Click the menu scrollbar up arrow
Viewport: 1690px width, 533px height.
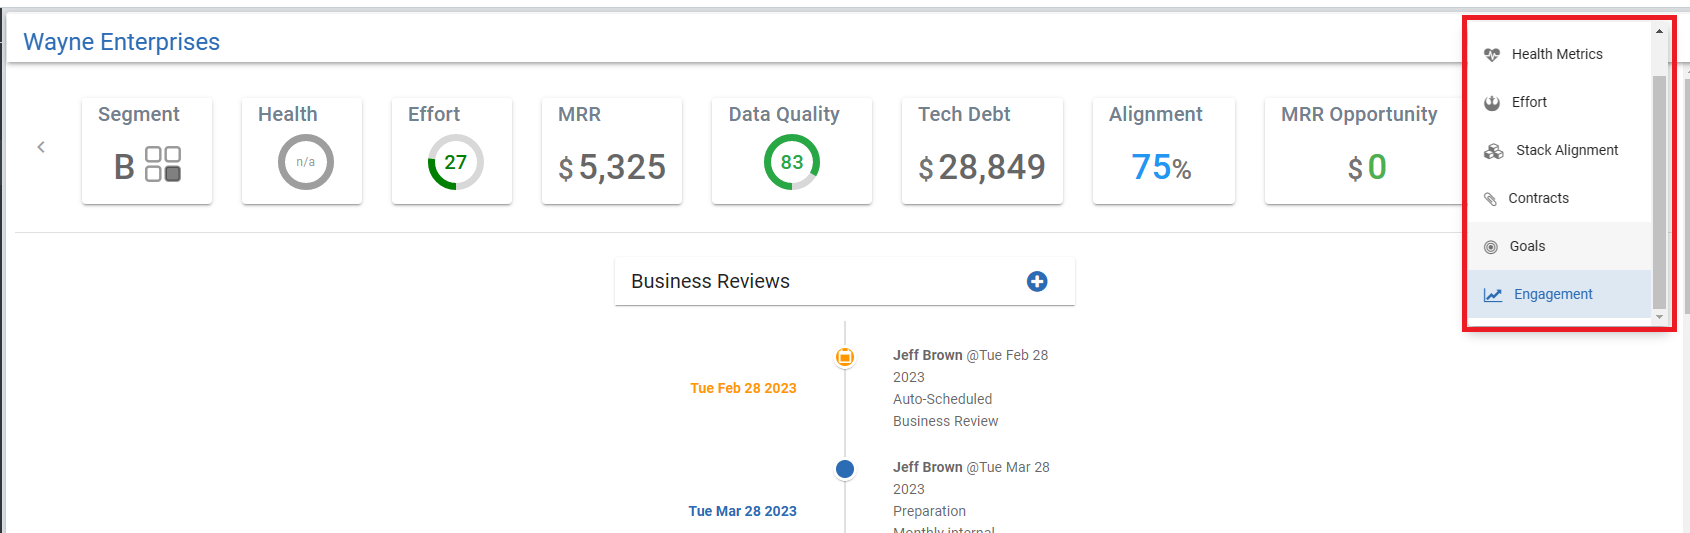pyautogui.click(x=1659, y=31)
